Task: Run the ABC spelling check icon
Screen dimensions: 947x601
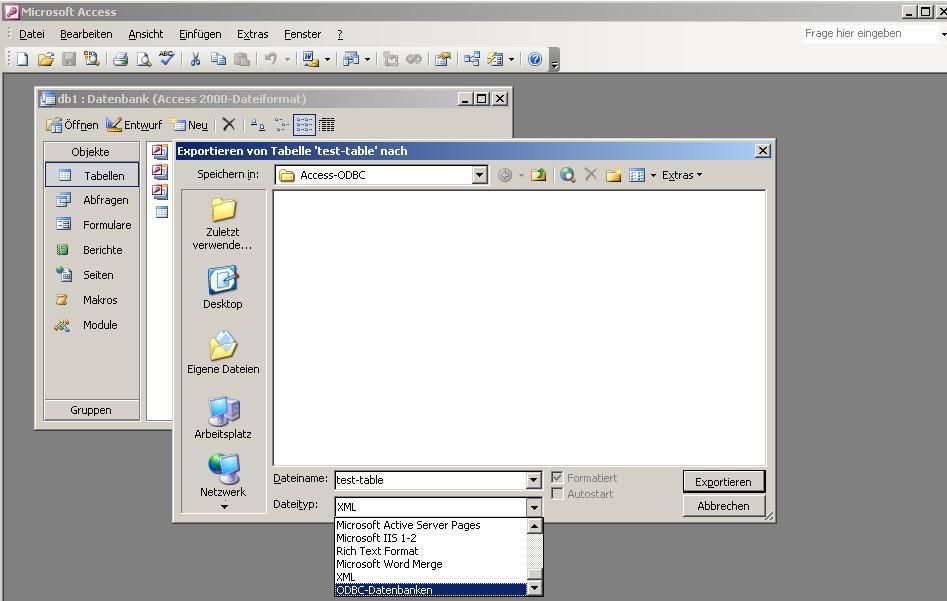Action: [x=167, y=59]
